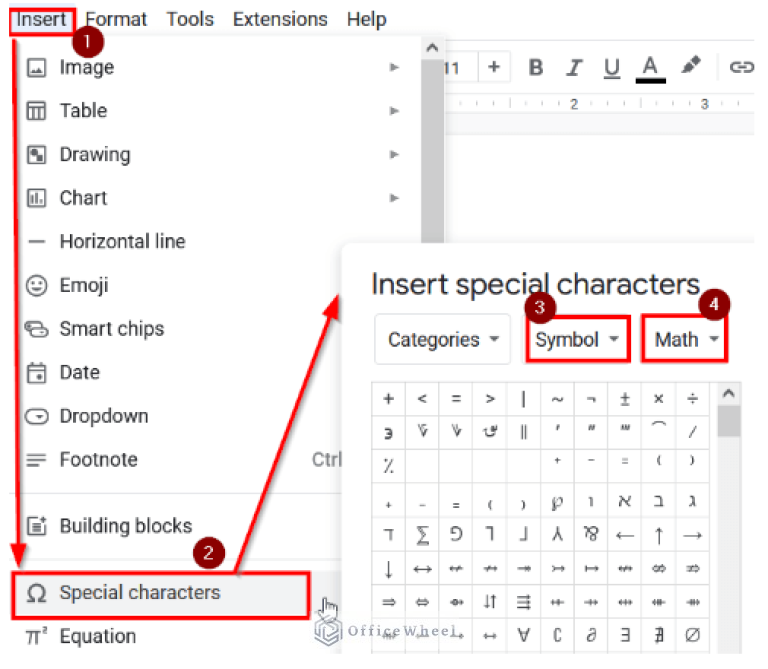Open the Math subcategory dropdown
This screenshot has height=669, width=768.
[x=686, y=340]
